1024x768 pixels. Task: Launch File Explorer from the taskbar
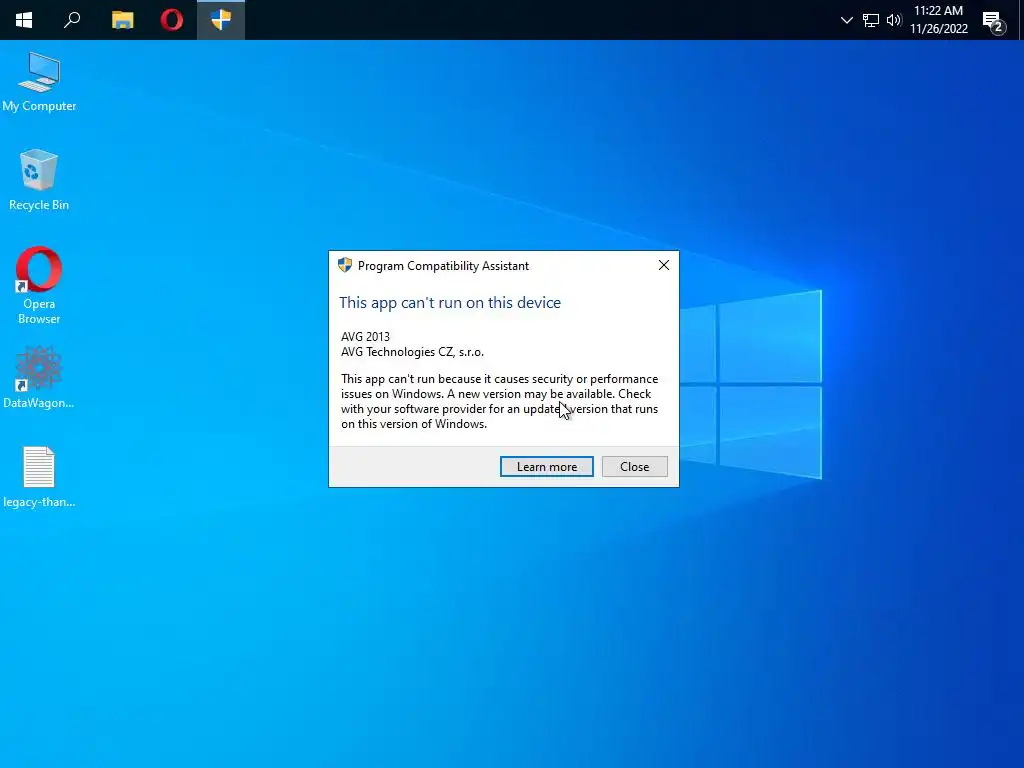122,20
